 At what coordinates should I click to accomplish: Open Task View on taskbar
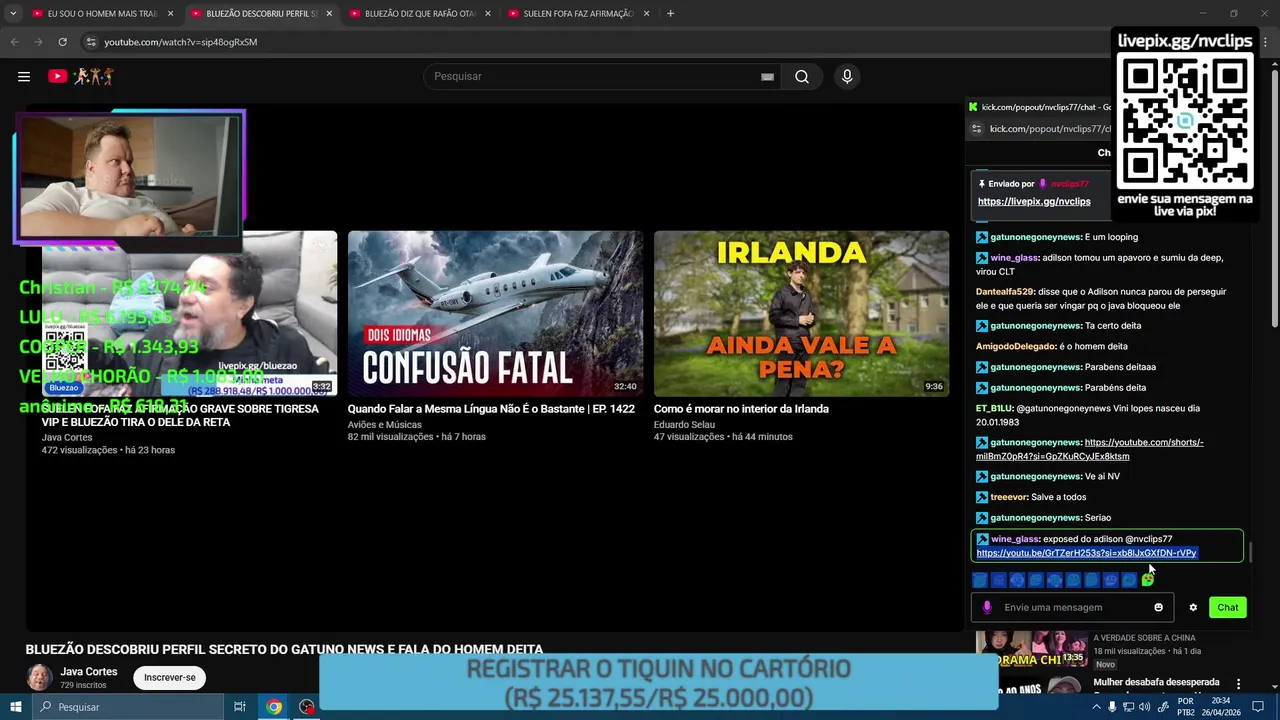pos(240,707)
